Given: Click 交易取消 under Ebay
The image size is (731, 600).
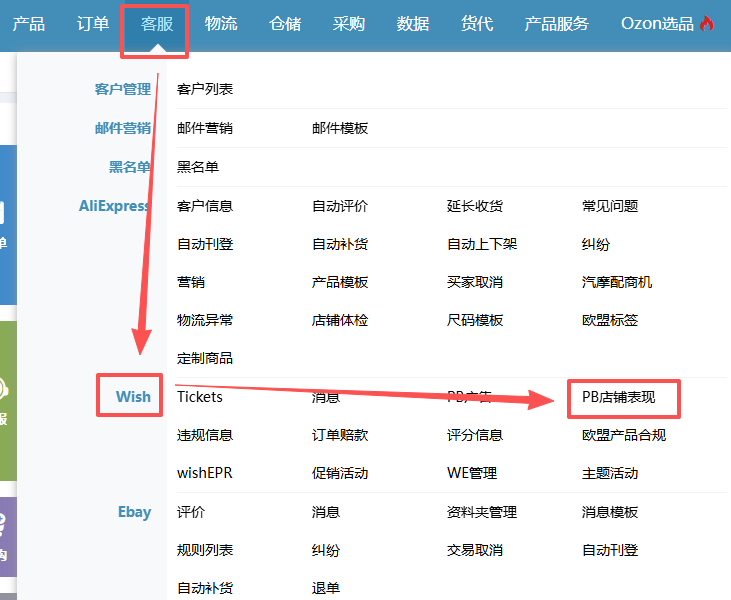Looking at the screenshot, I should [x=475, y=550].
